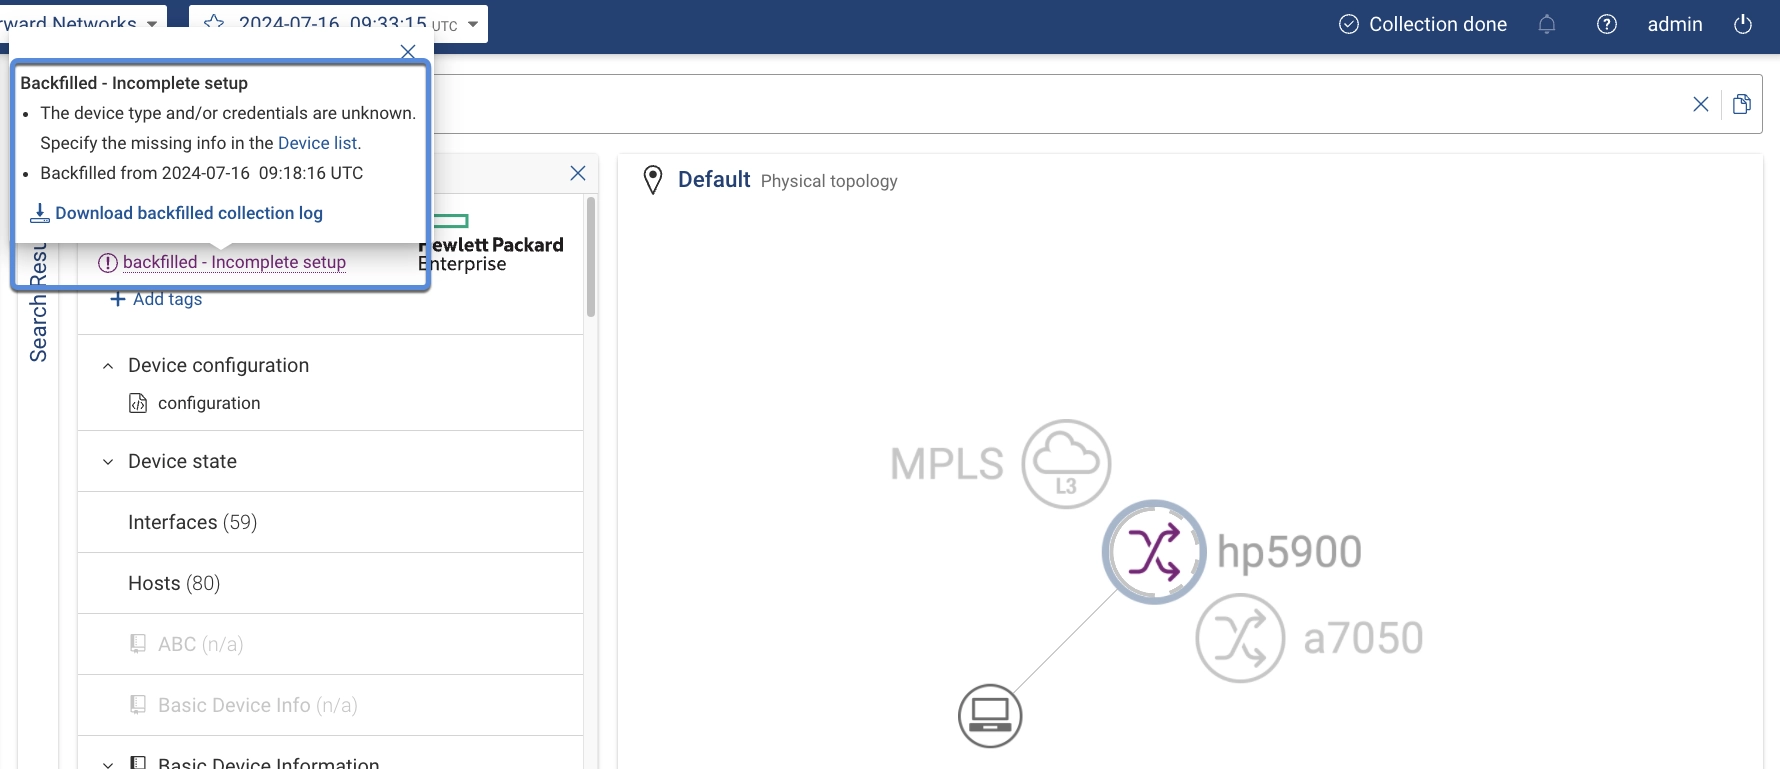The image size is (1780, 769).
Task: Open the network name dropdown
Action: click(x=152, y=24)
